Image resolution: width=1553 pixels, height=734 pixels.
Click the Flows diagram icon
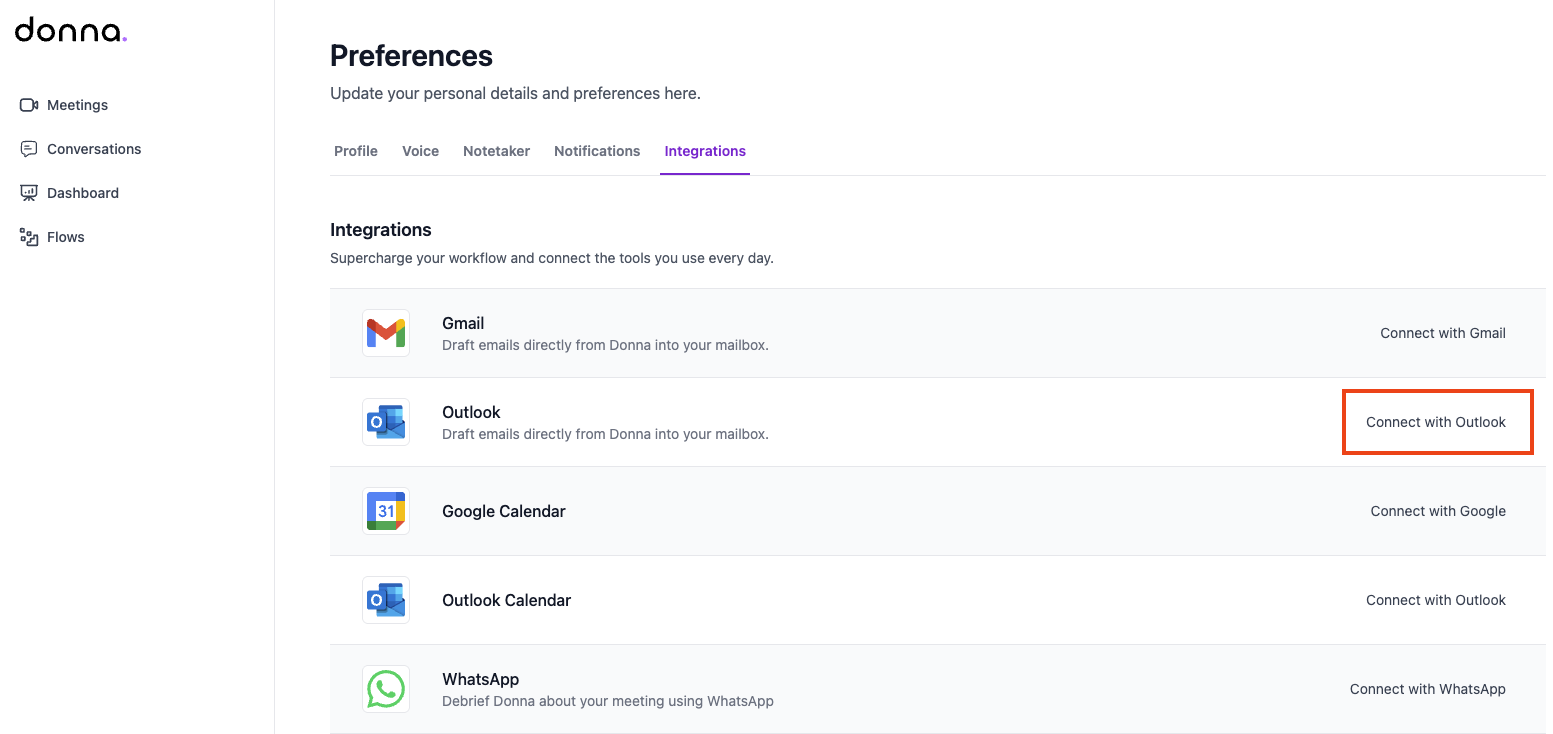tap(29, 237)
